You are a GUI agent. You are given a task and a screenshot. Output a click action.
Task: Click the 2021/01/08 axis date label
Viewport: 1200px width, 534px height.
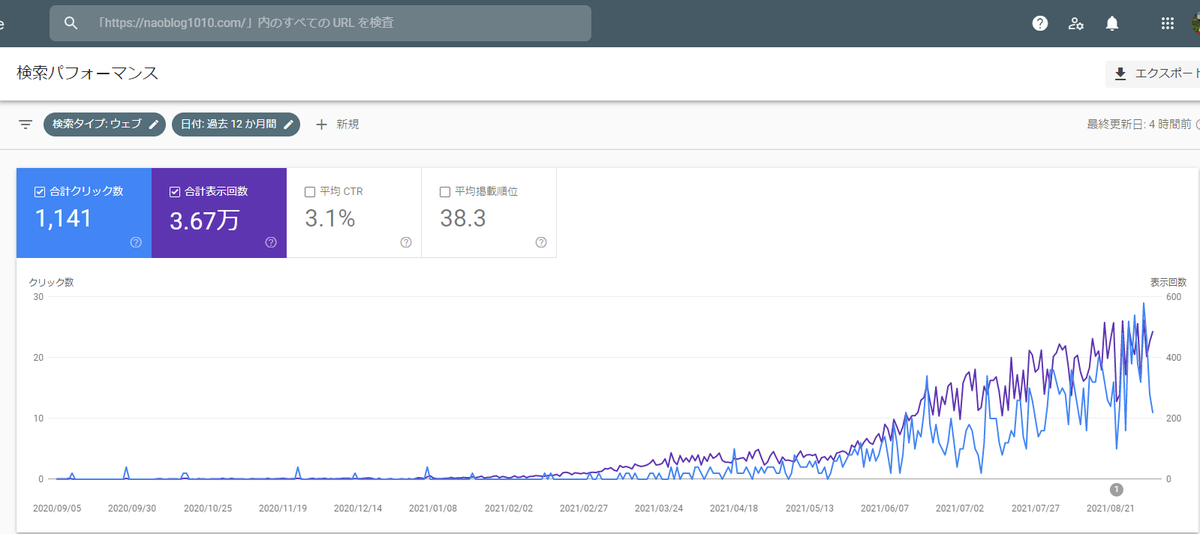[432, 508]
